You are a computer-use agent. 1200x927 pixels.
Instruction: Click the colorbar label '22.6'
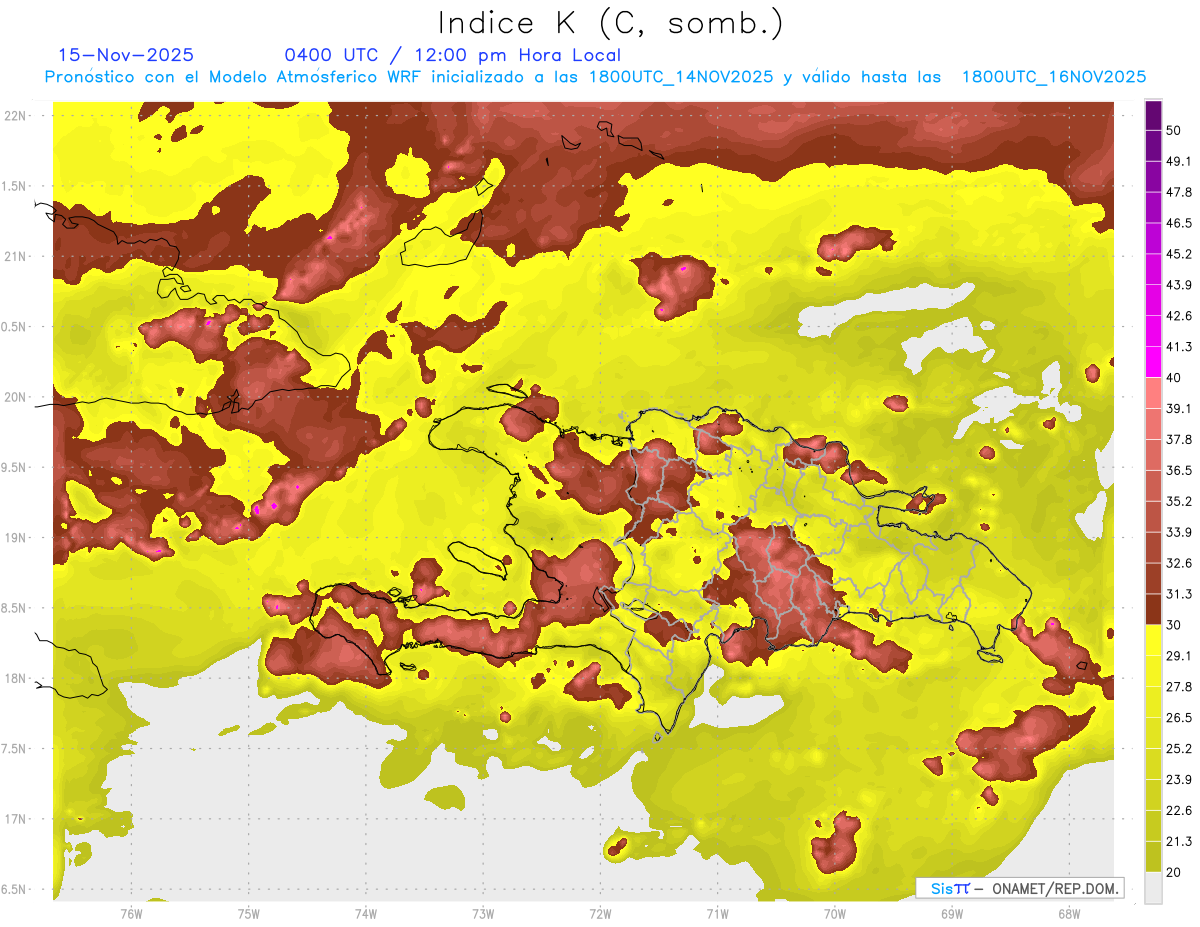1179,811
